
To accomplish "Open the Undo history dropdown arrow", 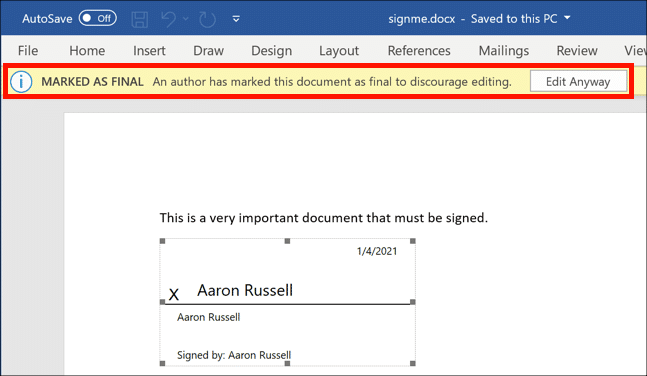I will click(x=186, y=19).
